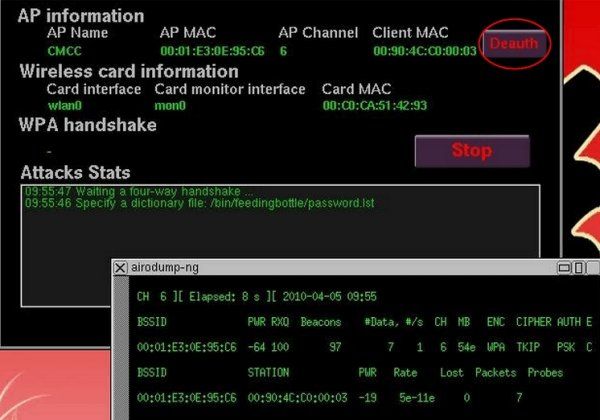Click the airodump-ng left scrollbar
Screen dimensions: 600x420
tap(121, 347)
